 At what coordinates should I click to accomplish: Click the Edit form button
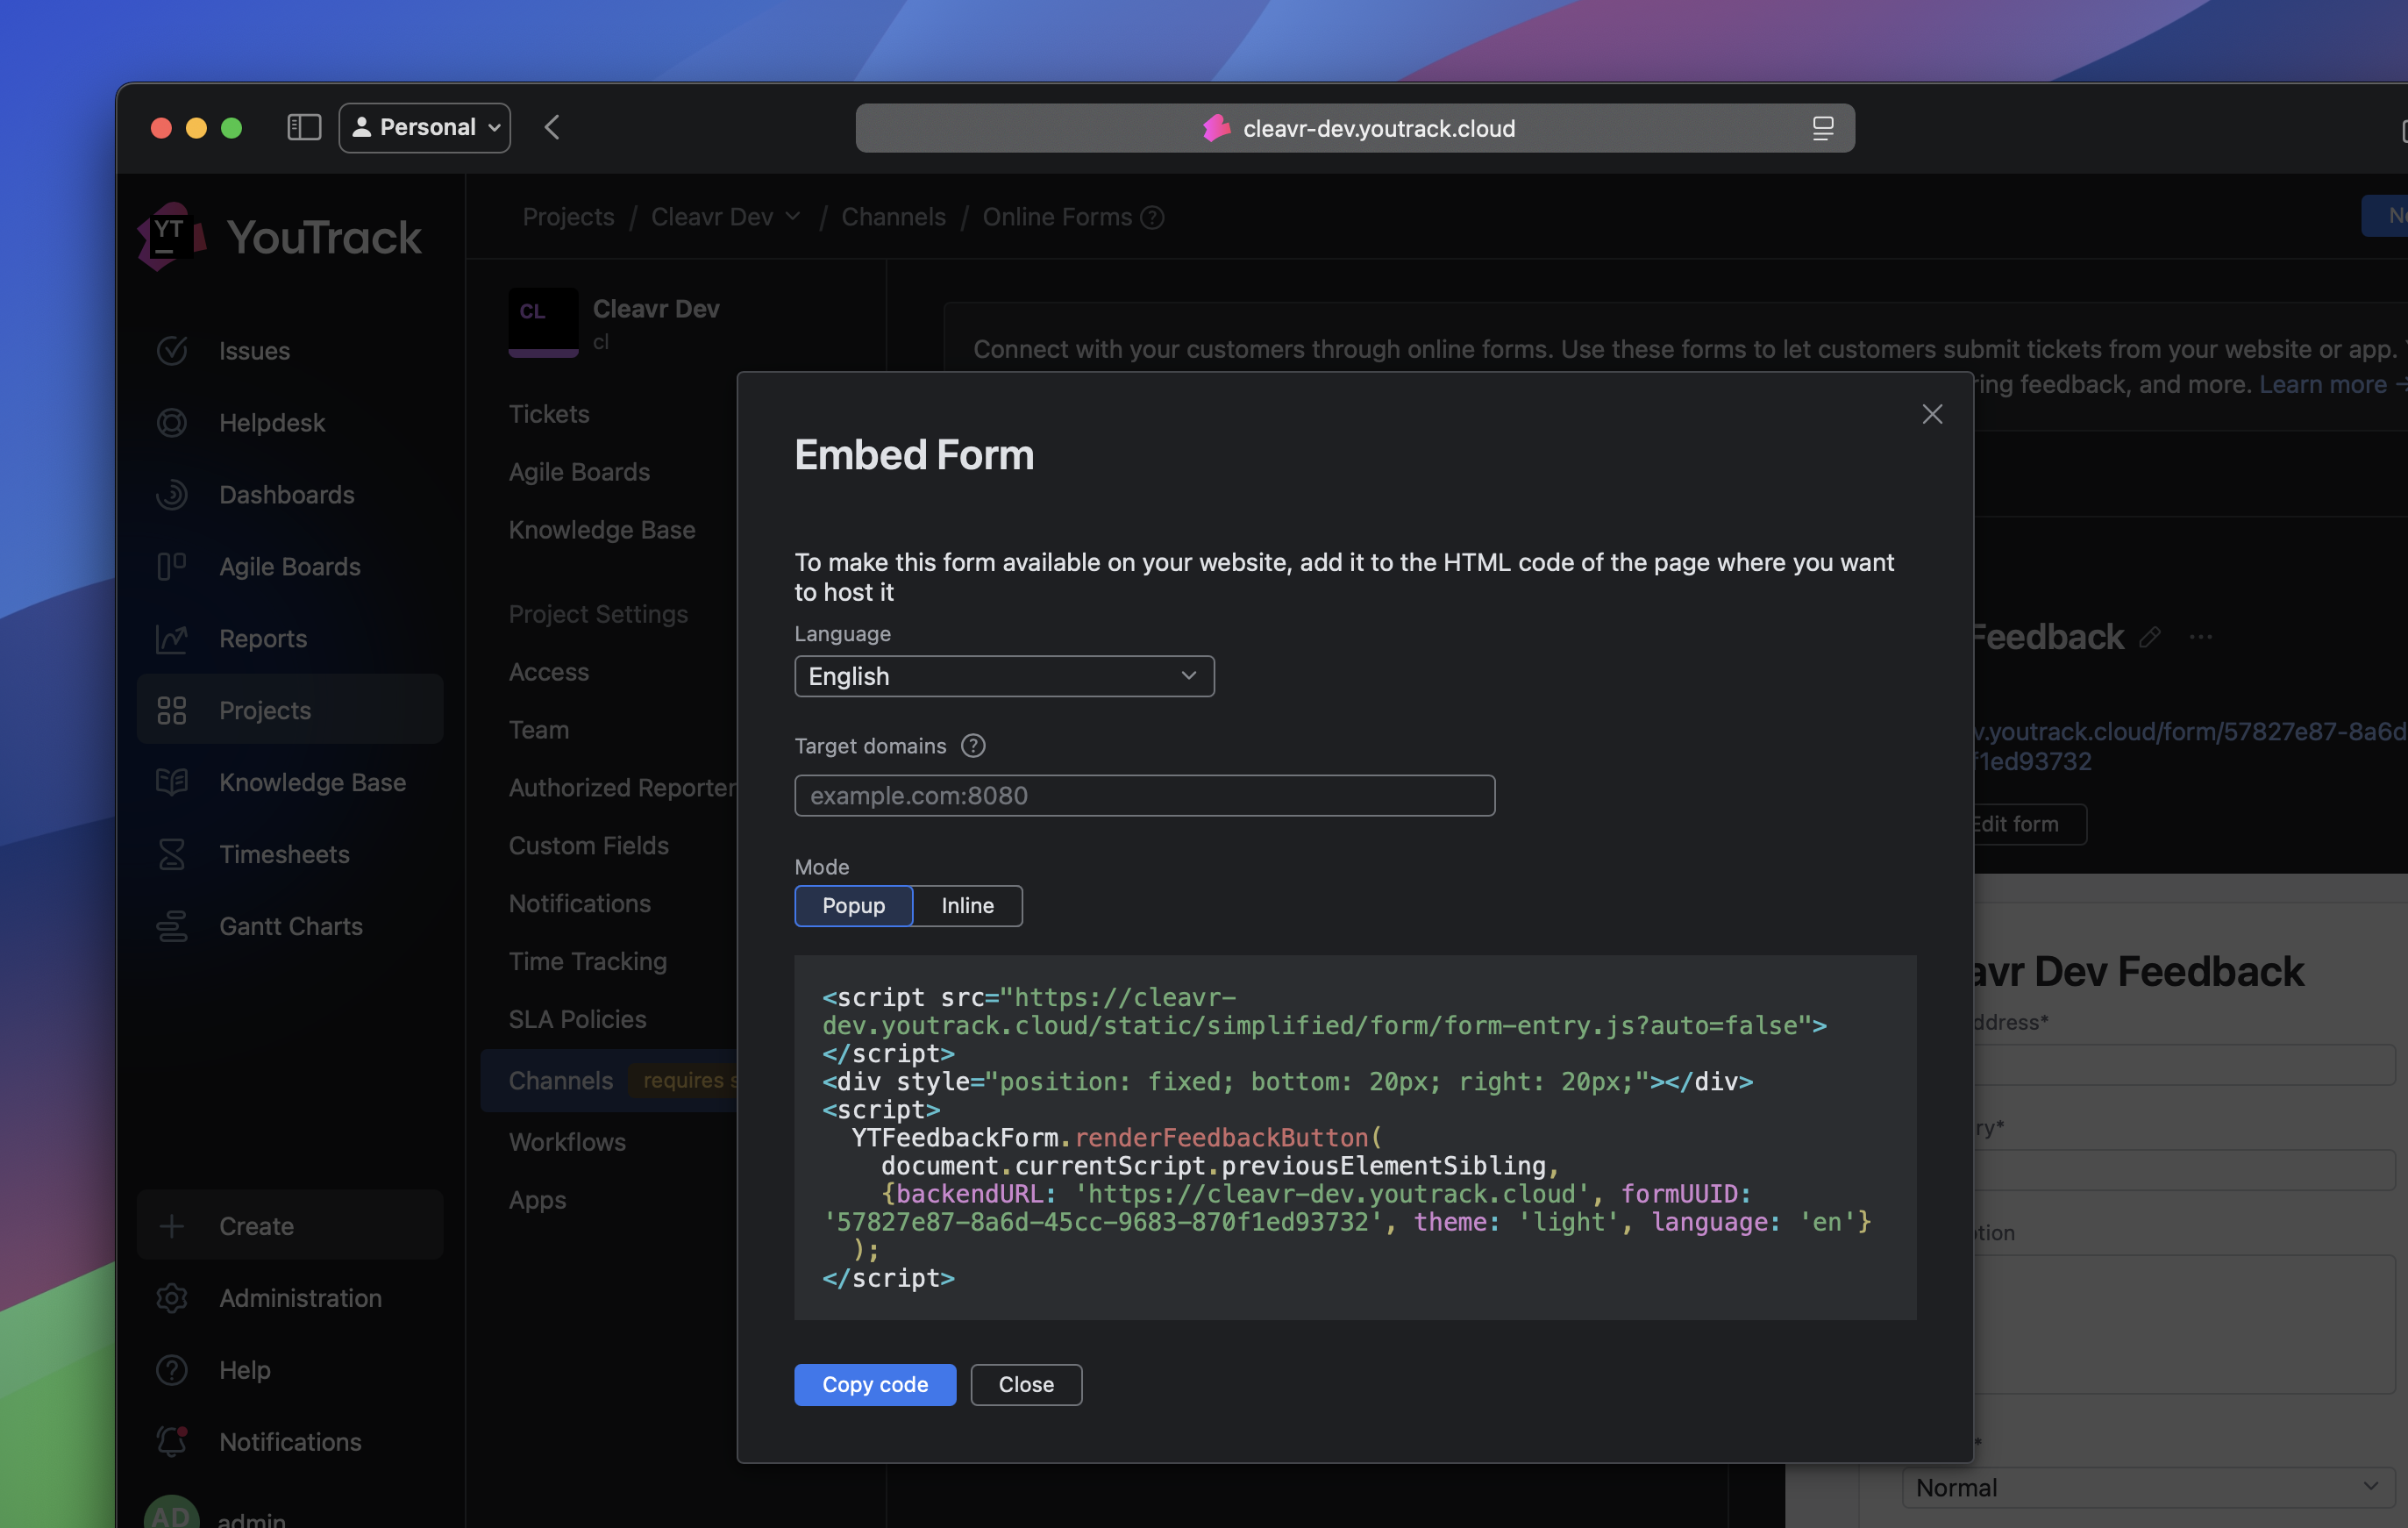[2021, 824]
